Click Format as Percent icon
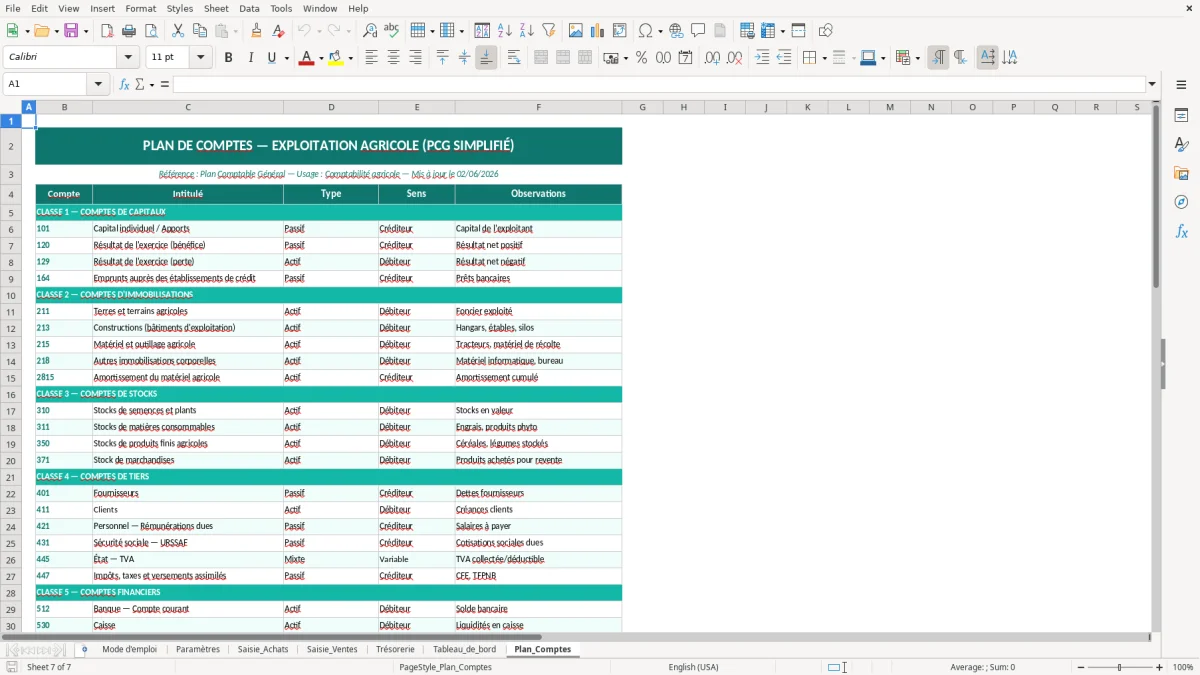The image size is (1200, 675). coord(641,58)
